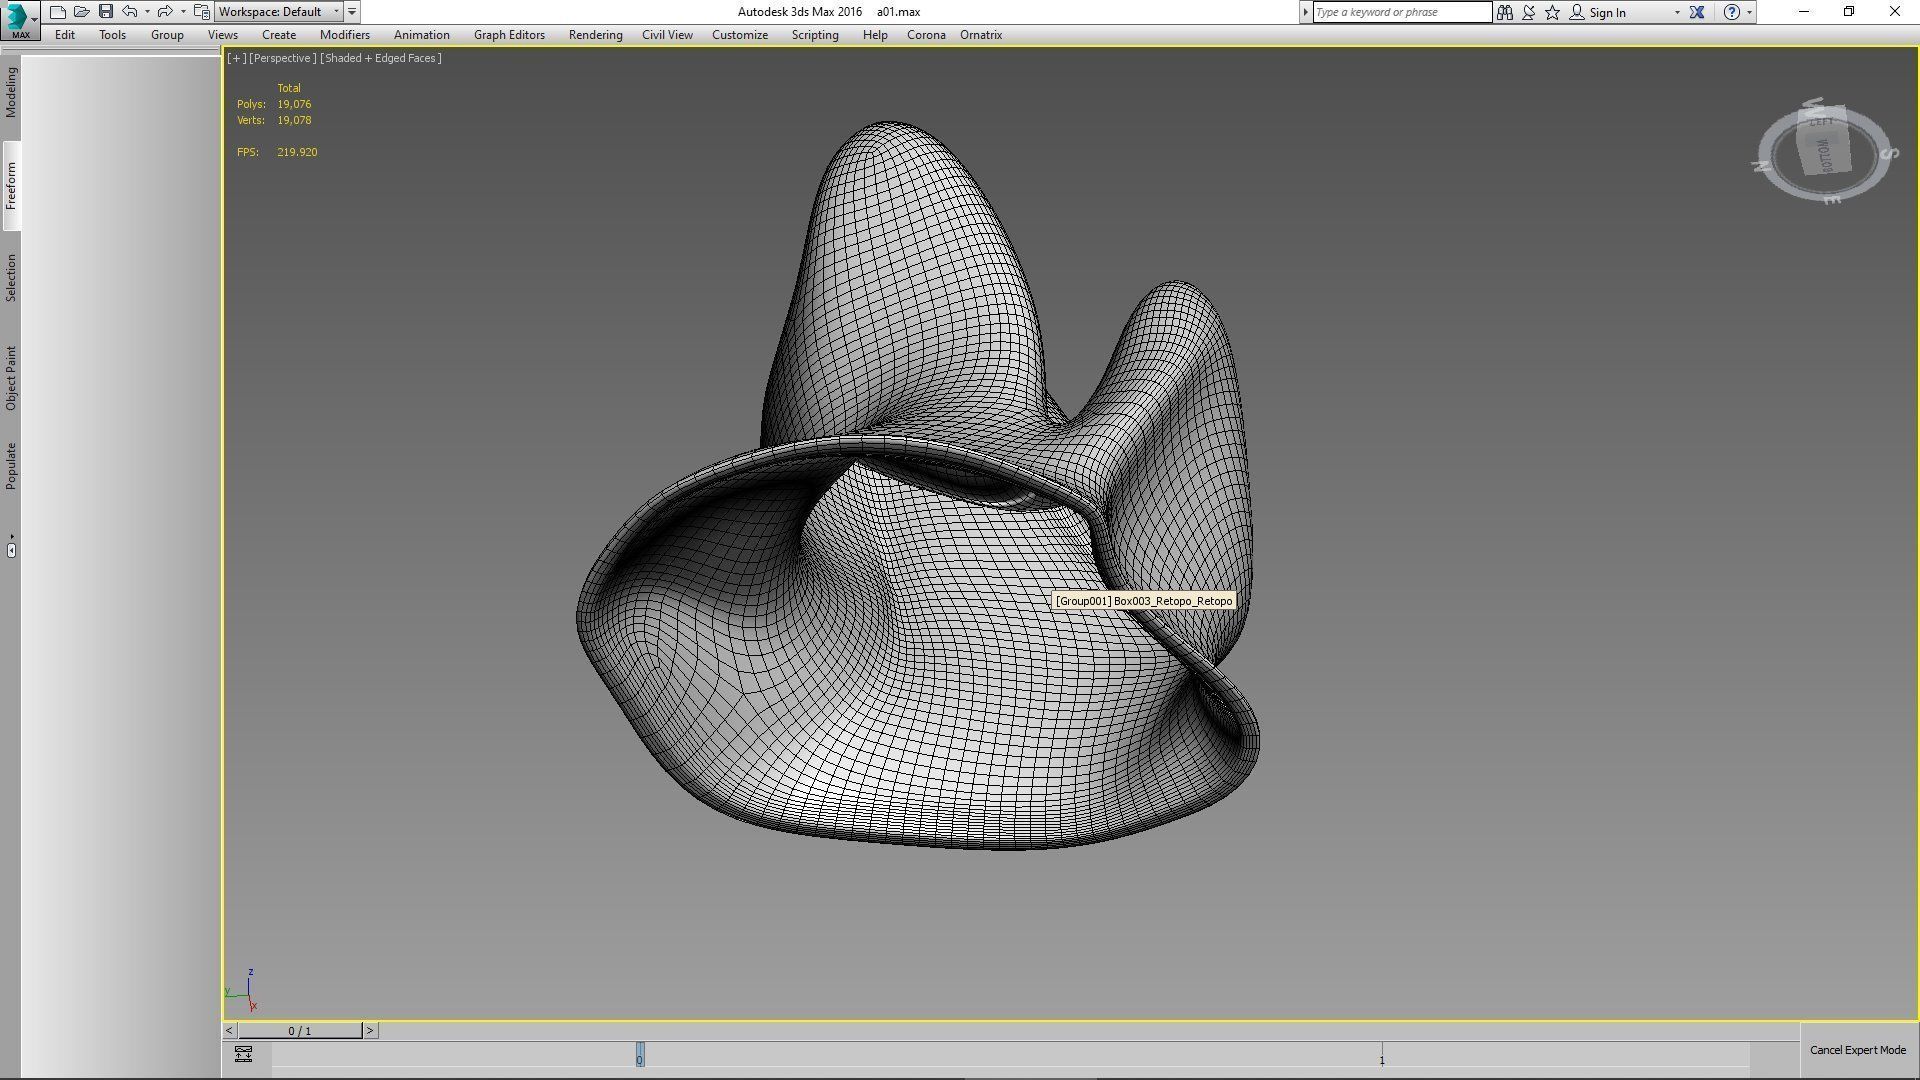1920x1080 pixels.
Task: Click the [Perspective] viewport label
Action: (282, 58)
